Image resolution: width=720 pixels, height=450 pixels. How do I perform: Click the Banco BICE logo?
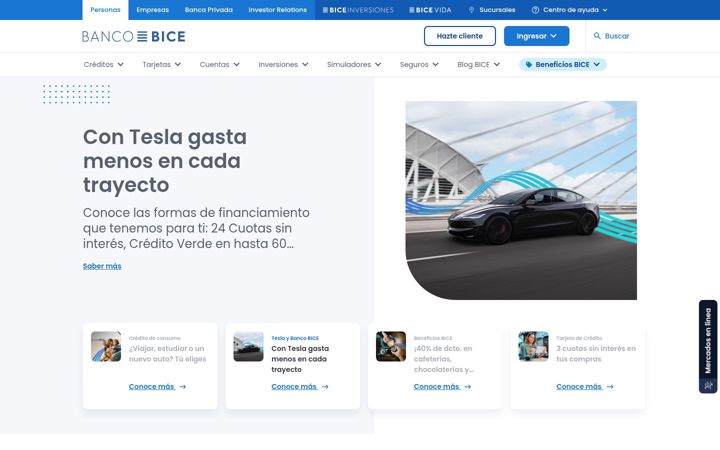click(134, 36)
